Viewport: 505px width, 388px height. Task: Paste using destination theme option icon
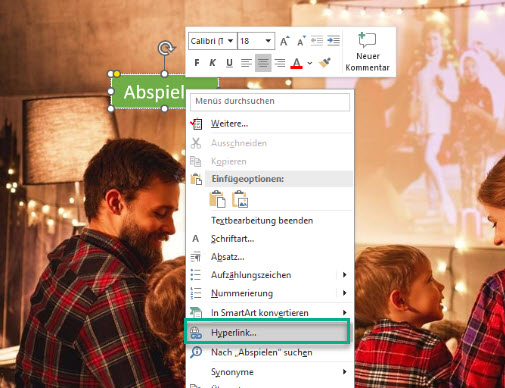pyautogui.click(x=217, y=199)
